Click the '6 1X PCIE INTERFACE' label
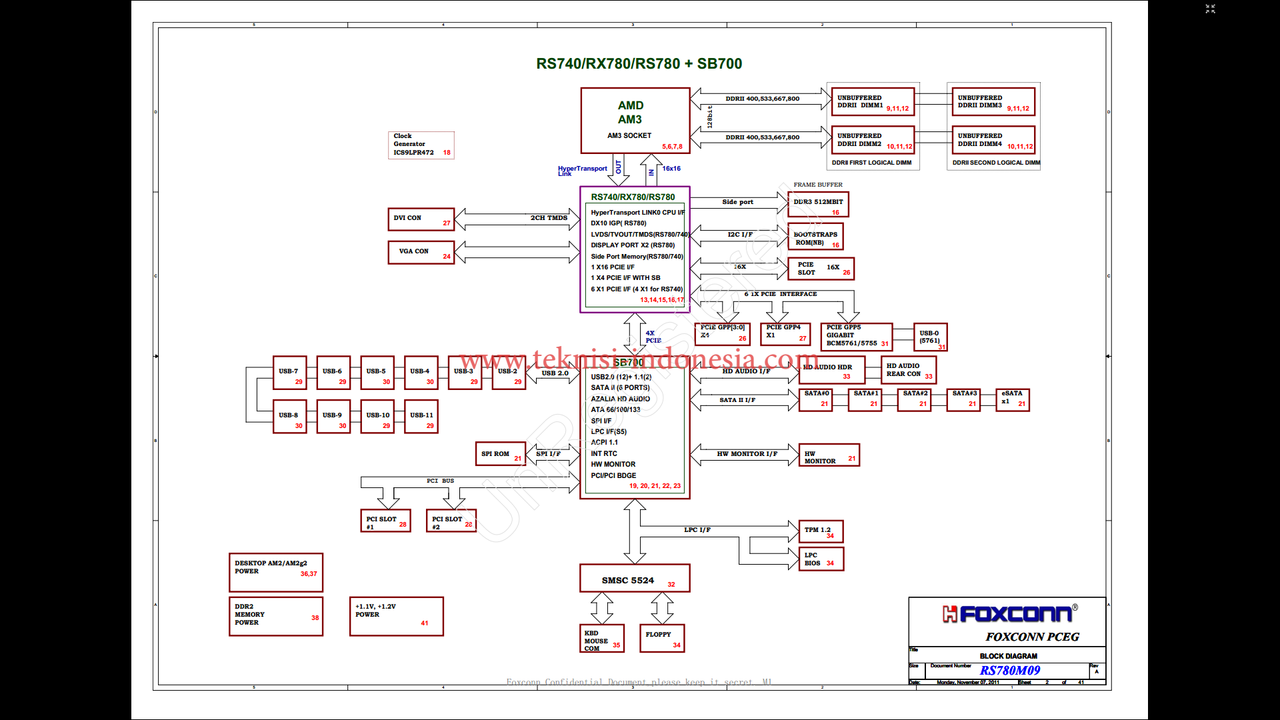Screen dimensions: 1280x720 tap(781, 294)
